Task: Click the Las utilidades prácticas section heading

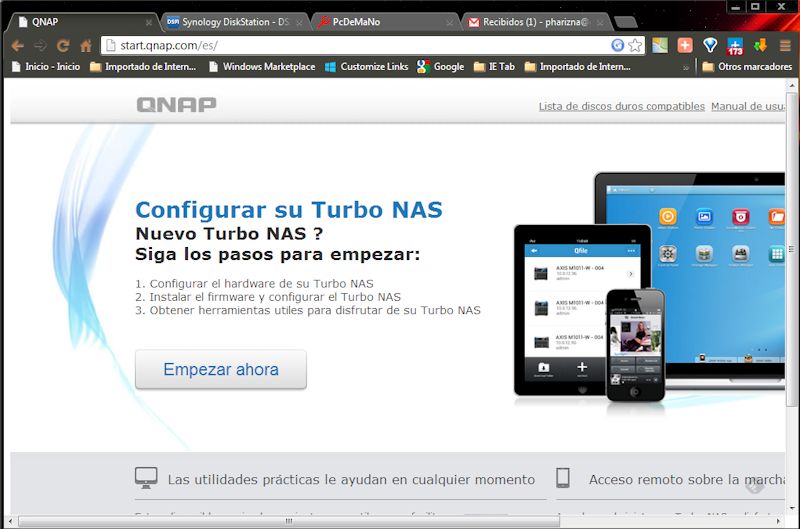Action: tap(351, 480)
